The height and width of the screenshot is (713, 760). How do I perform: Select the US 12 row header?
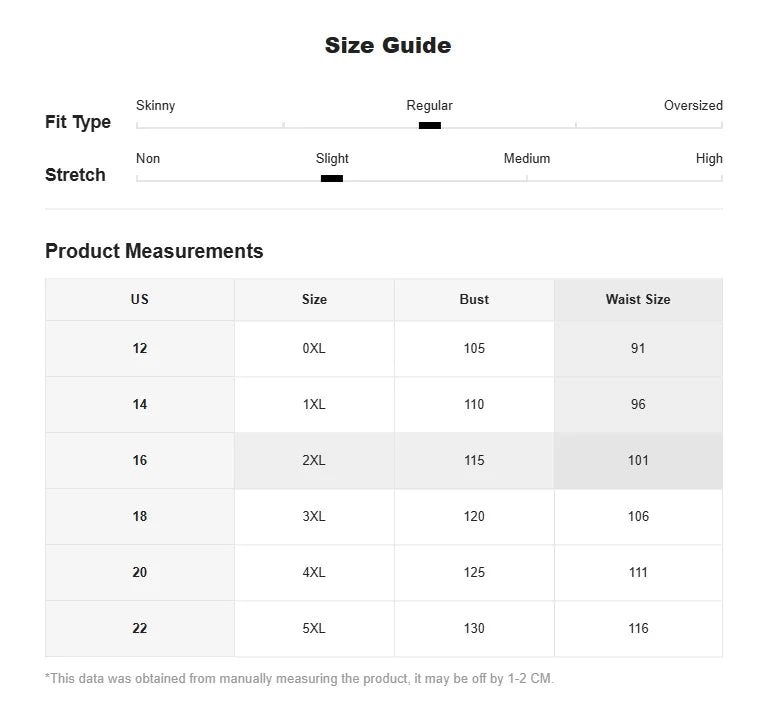coord(140,349)
